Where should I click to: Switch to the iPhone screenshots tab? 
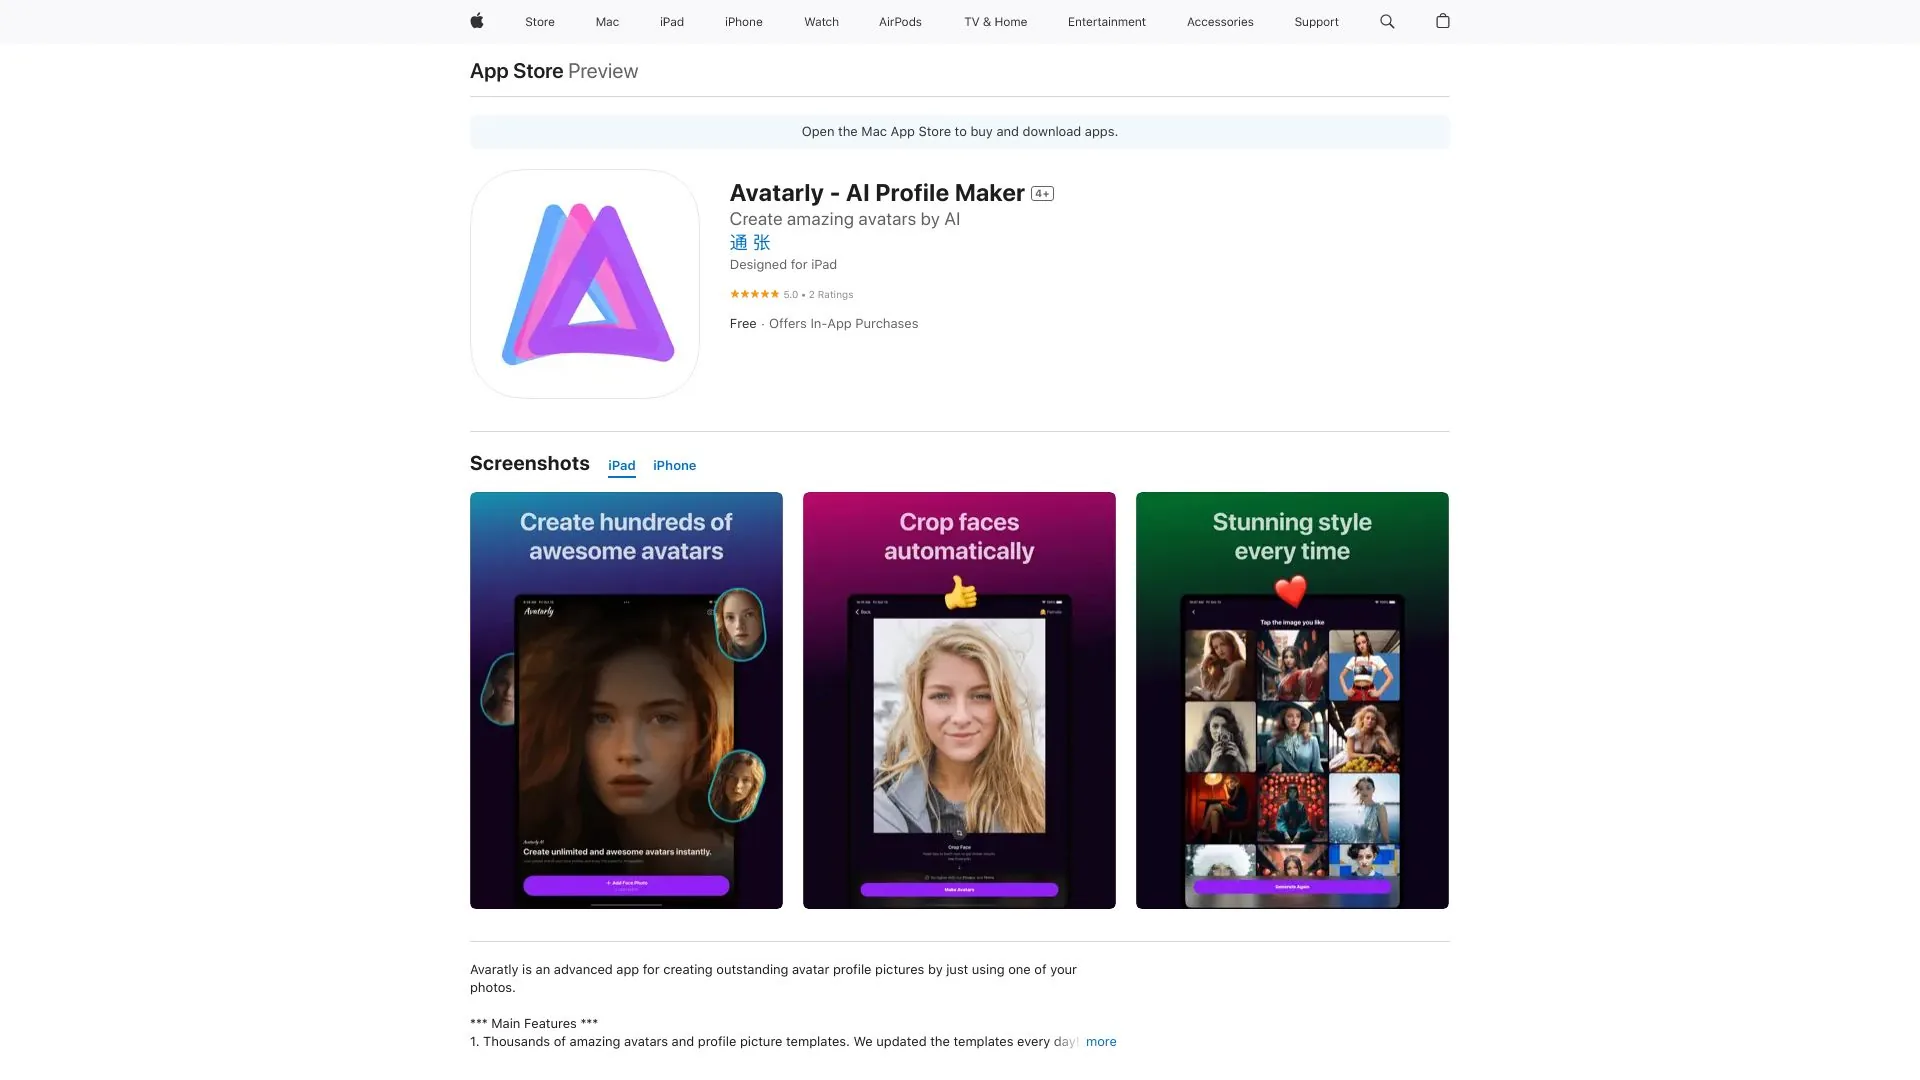point(674,466)
